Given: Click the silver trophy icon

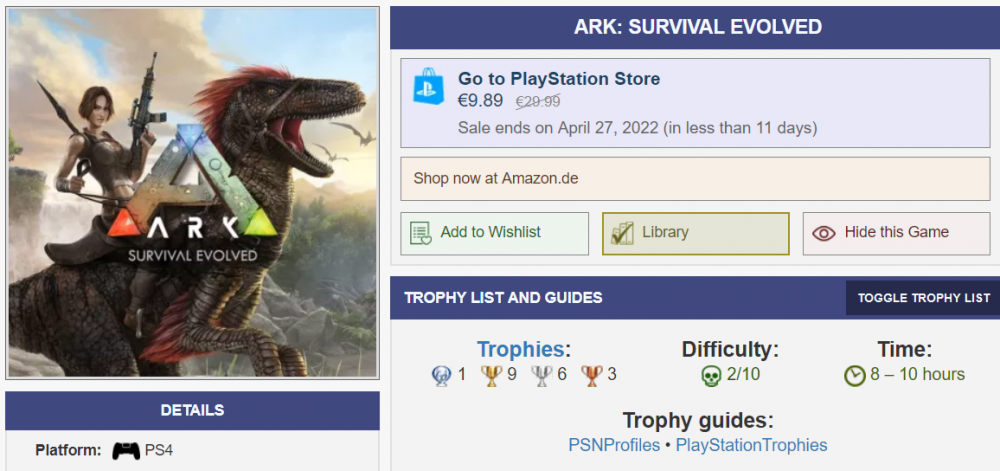Looking at the screenshot, I should [541, 375].
